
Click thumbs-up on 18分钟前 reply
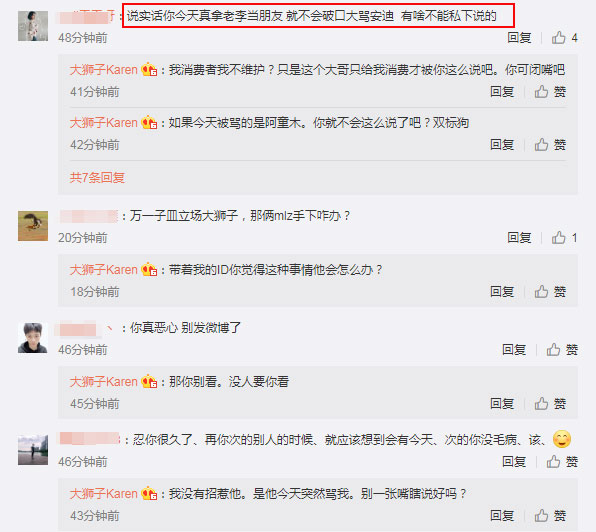(x=541, y=291)
